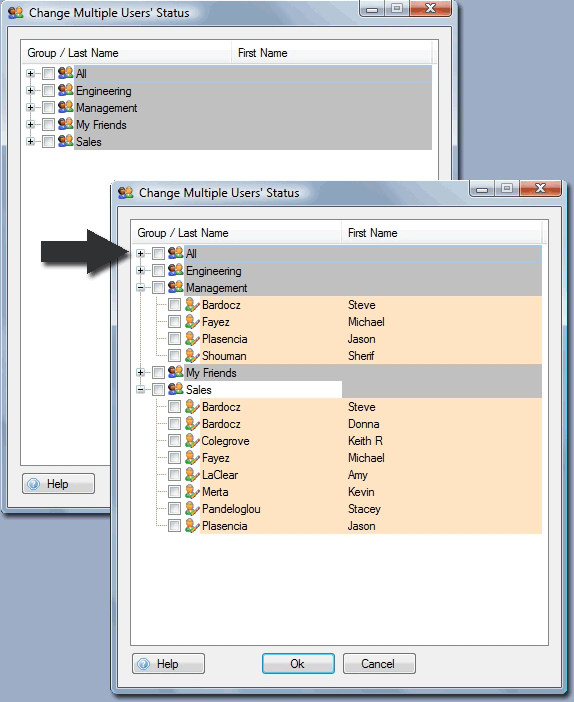Click the My Friends group icon in back window
The width and height of the screenshot is (574, 702).
(x=65, y=124)
